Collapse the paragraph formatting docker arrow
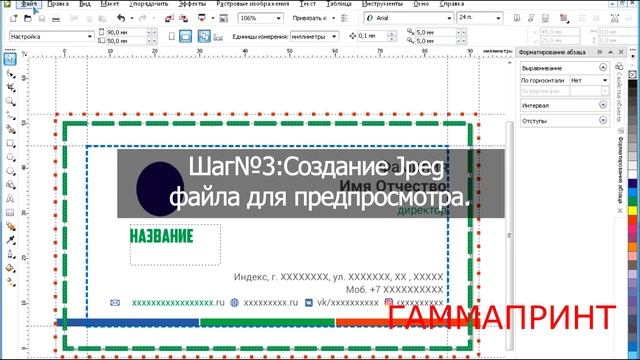 (610, 52)
